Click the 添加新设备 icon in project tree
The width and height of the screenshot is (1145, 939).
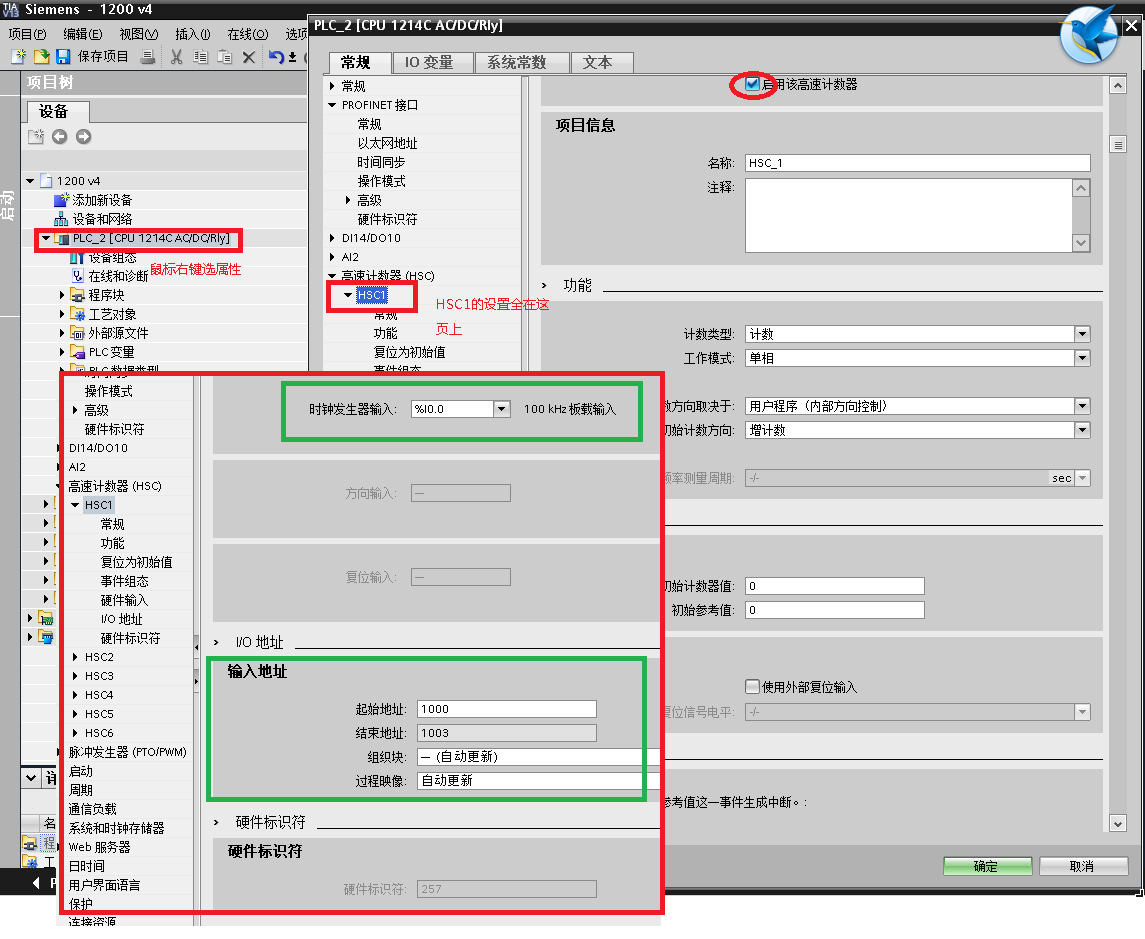[61, 199]
